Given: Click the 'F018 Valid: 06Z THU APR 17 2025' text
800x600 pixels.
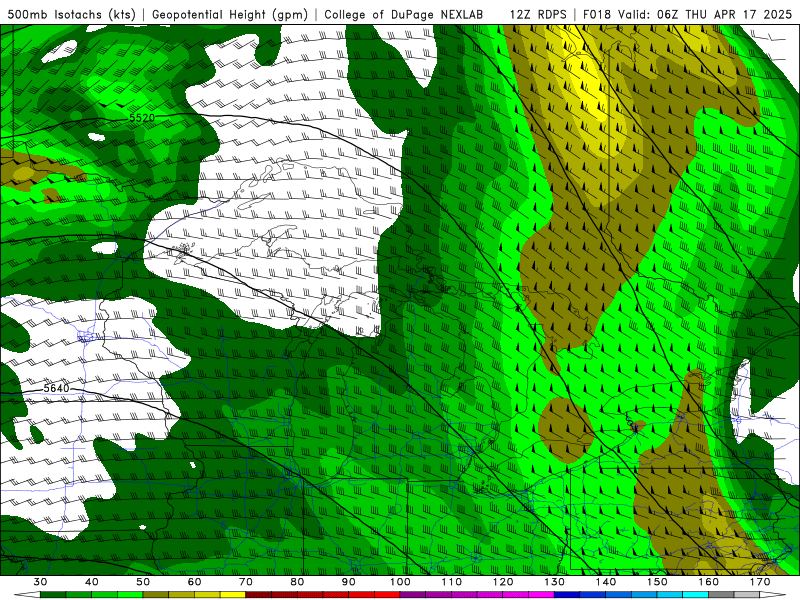Looking at the screenshot, I should pos(688,15).
